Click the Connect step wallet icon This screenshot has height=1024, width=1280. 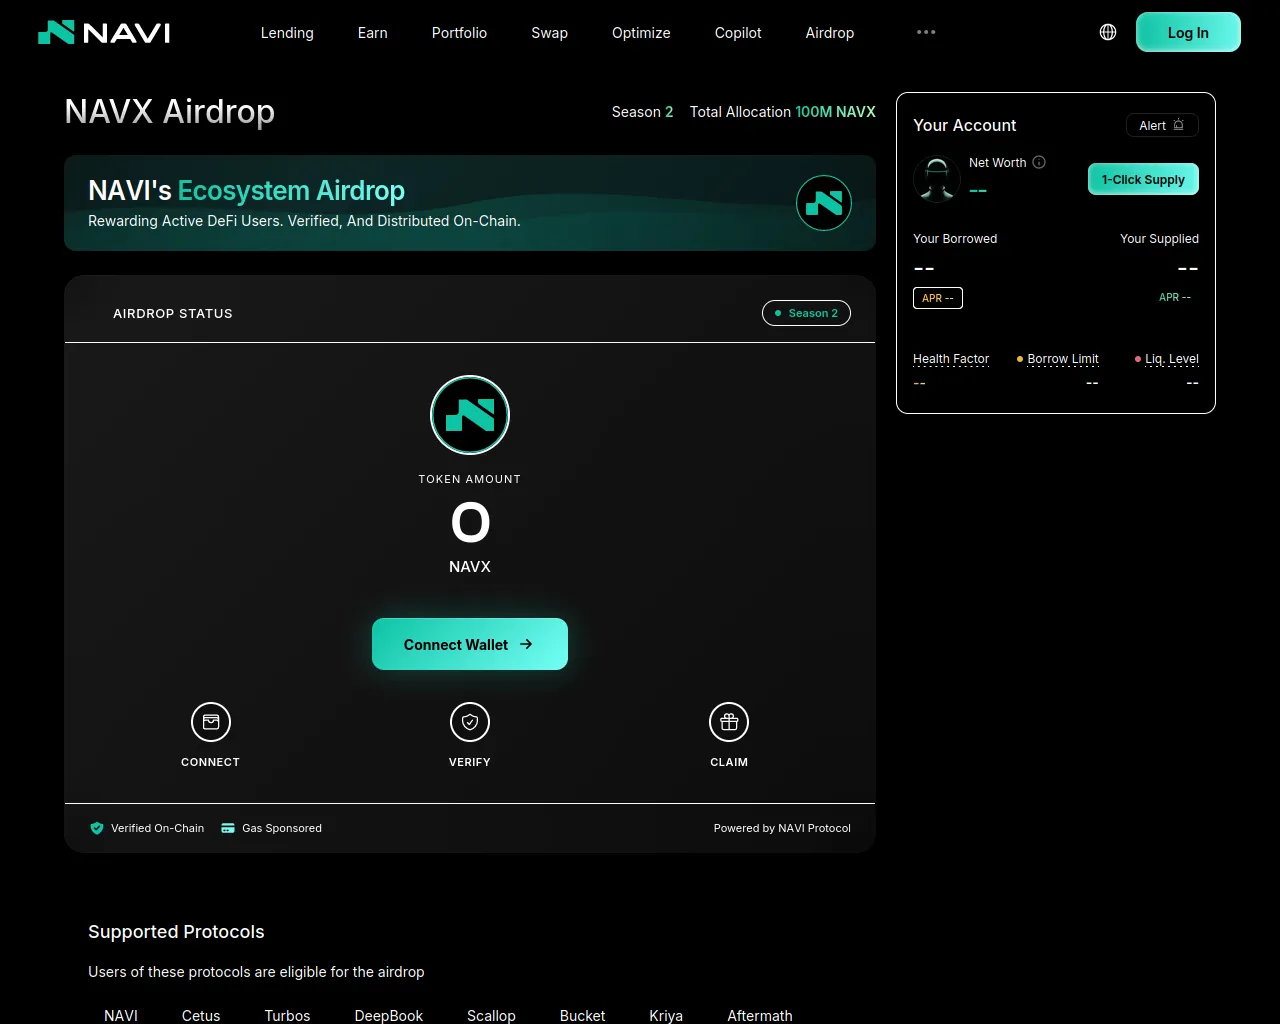[211, 722]
